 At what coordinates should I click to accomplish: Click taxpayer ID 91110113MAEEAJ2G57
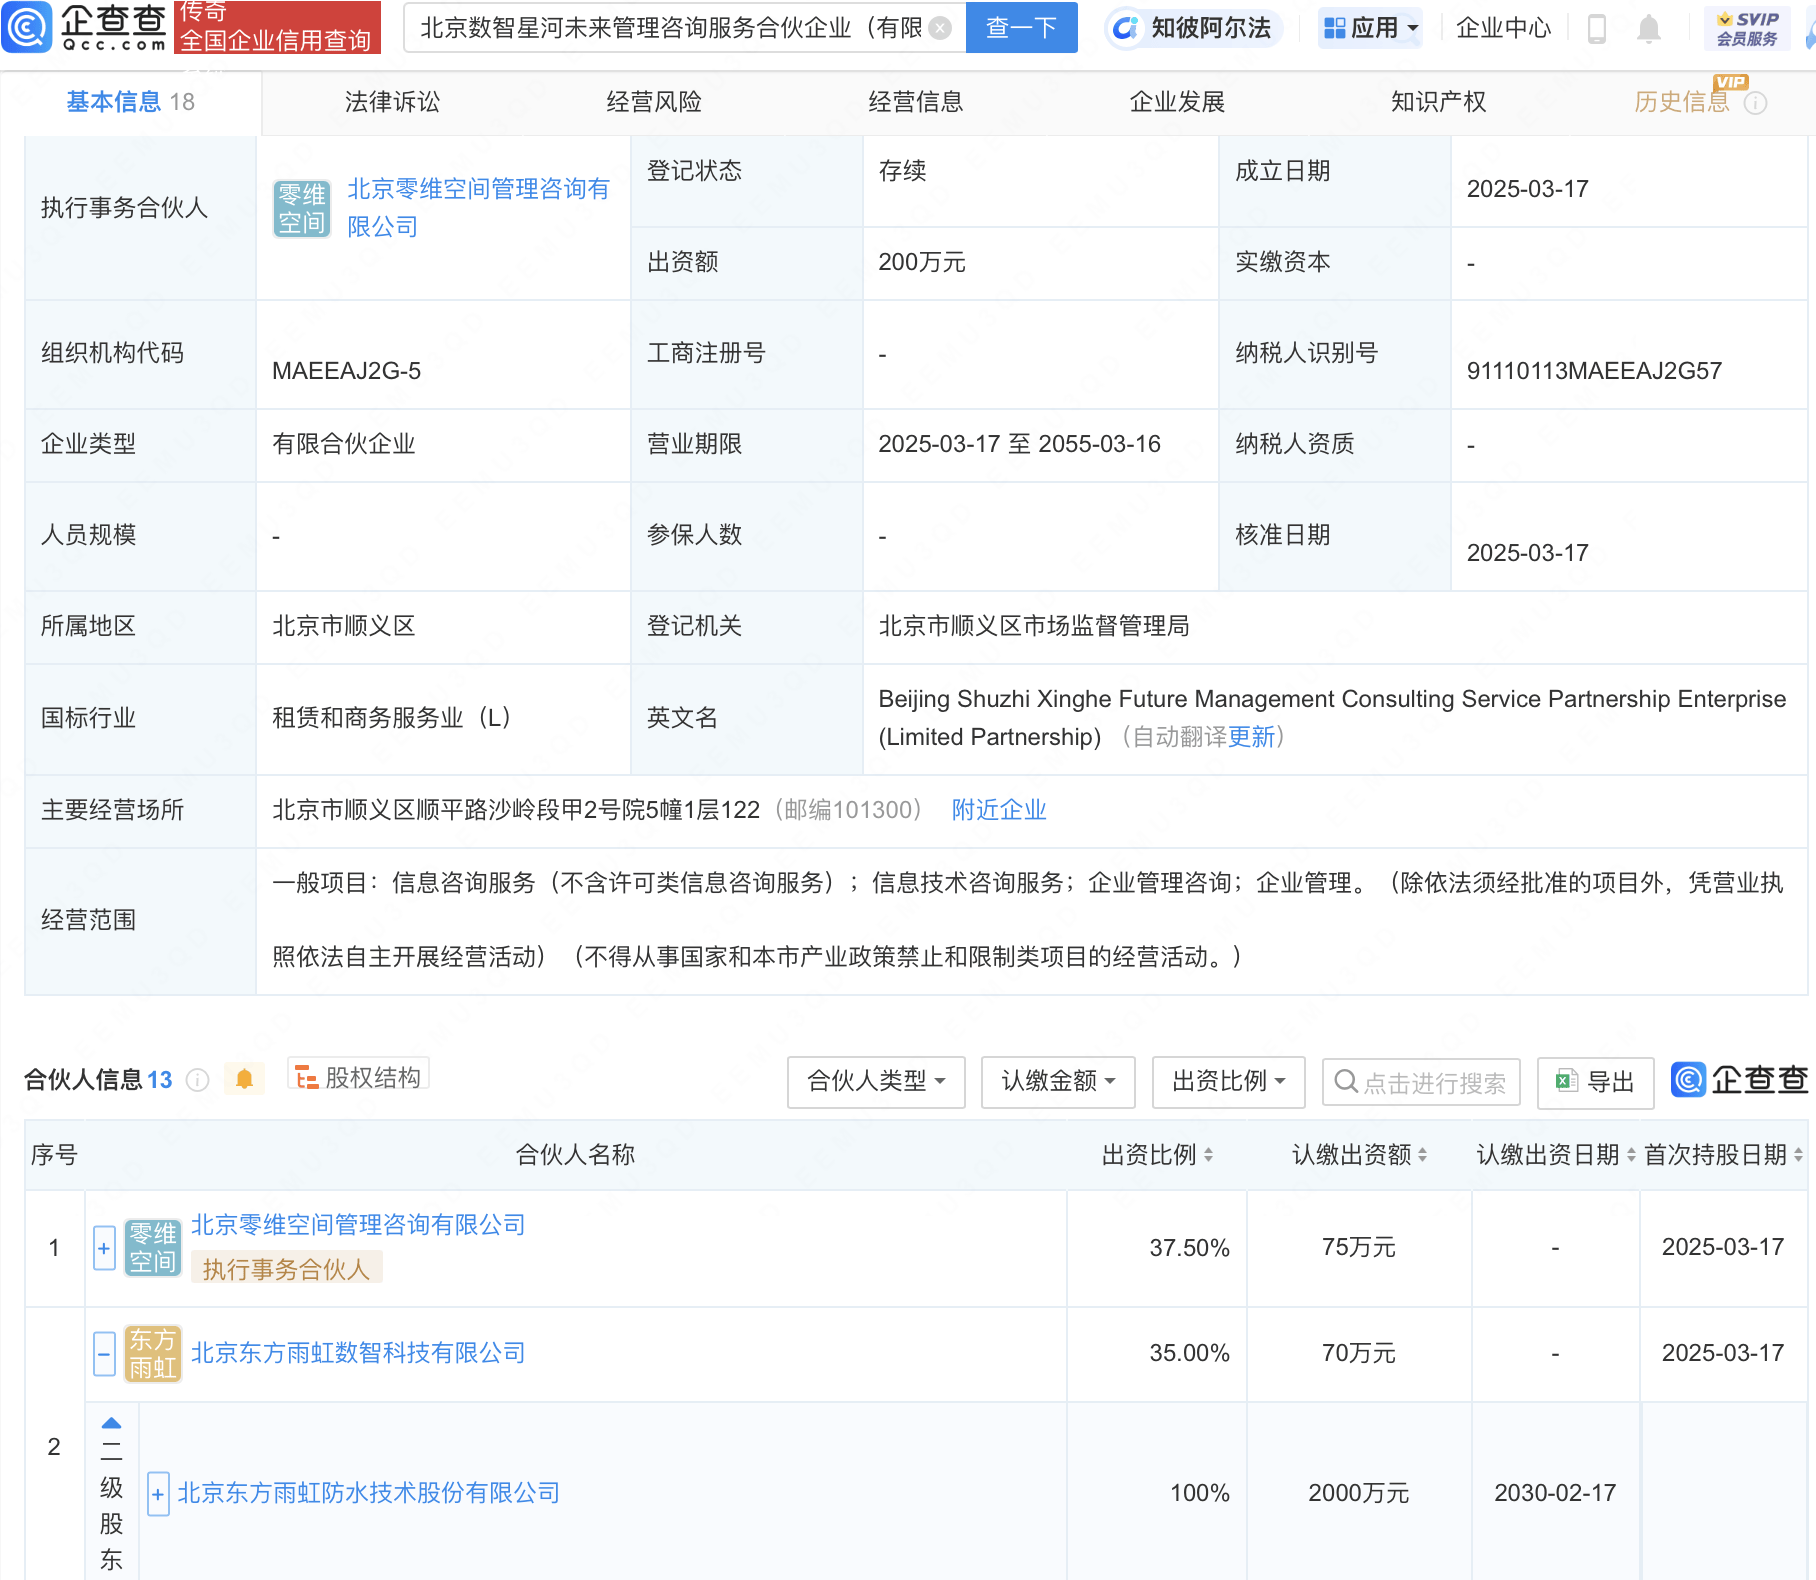pyautogui.click(x=1594, y=371)
